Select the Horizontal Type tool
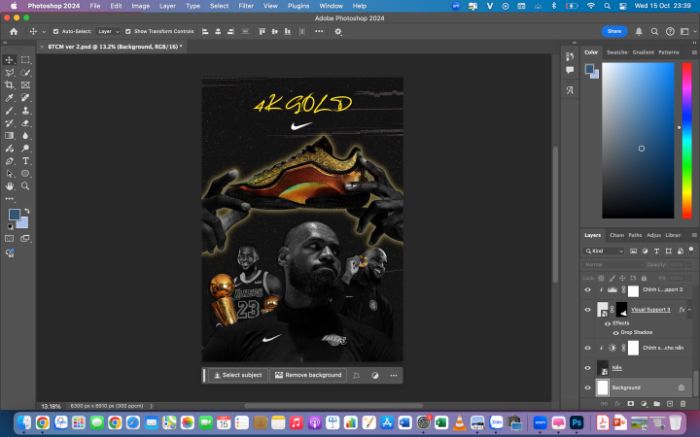Viewport: 700px width, 437px height. [x=25, y=161]
